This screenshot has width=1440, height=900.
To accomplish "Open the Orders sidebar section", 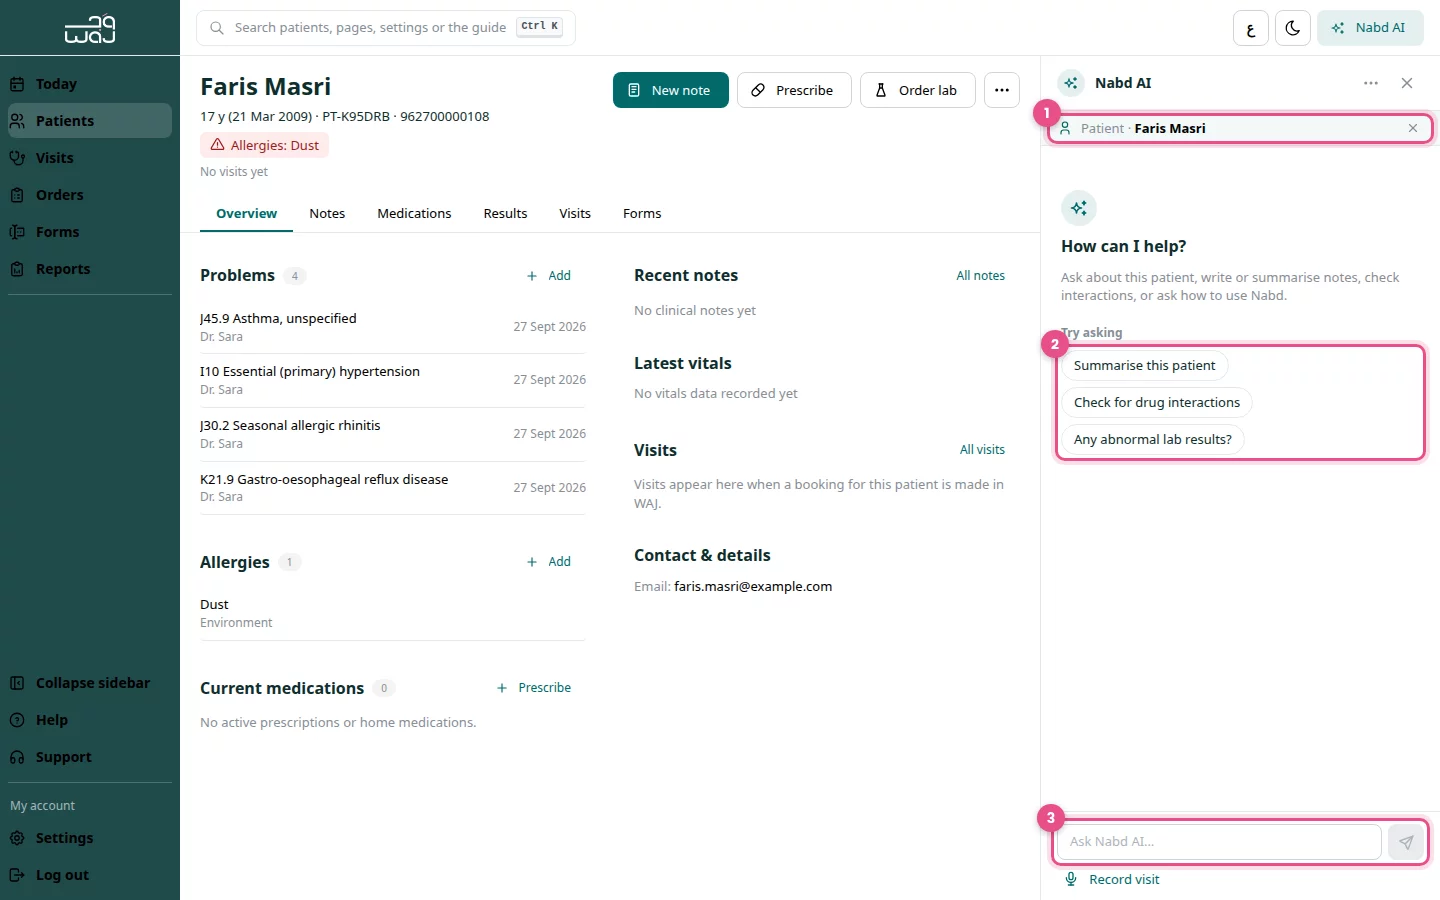I will (x=90, y=195).
